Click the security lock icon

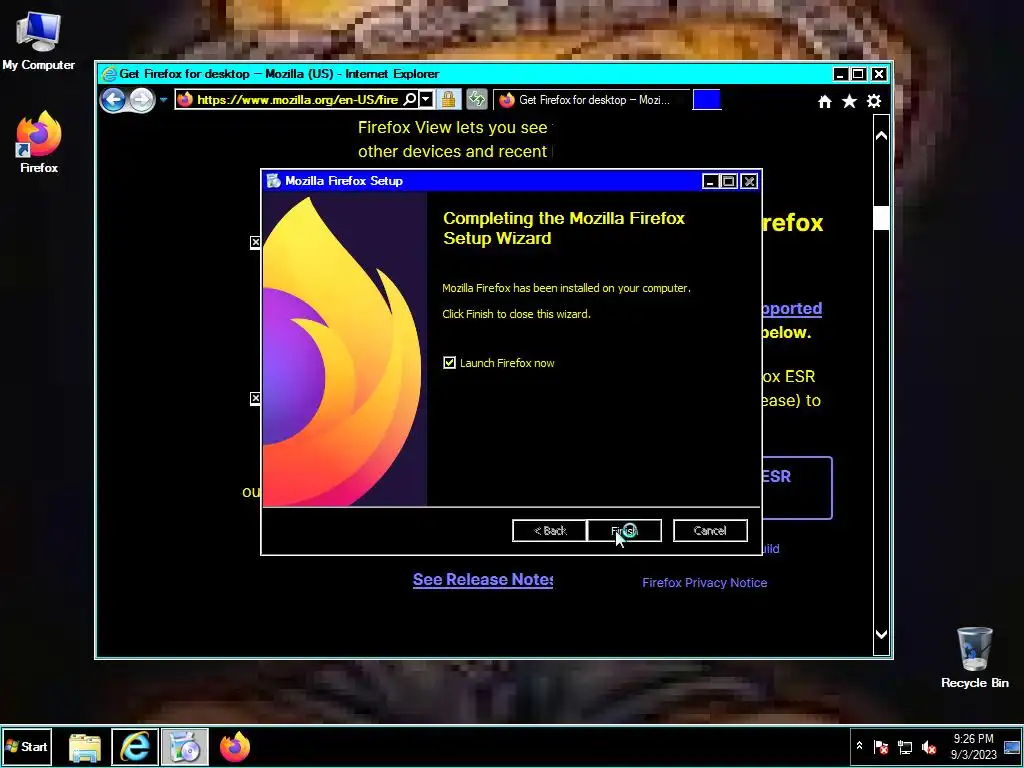tap(449, 100)
